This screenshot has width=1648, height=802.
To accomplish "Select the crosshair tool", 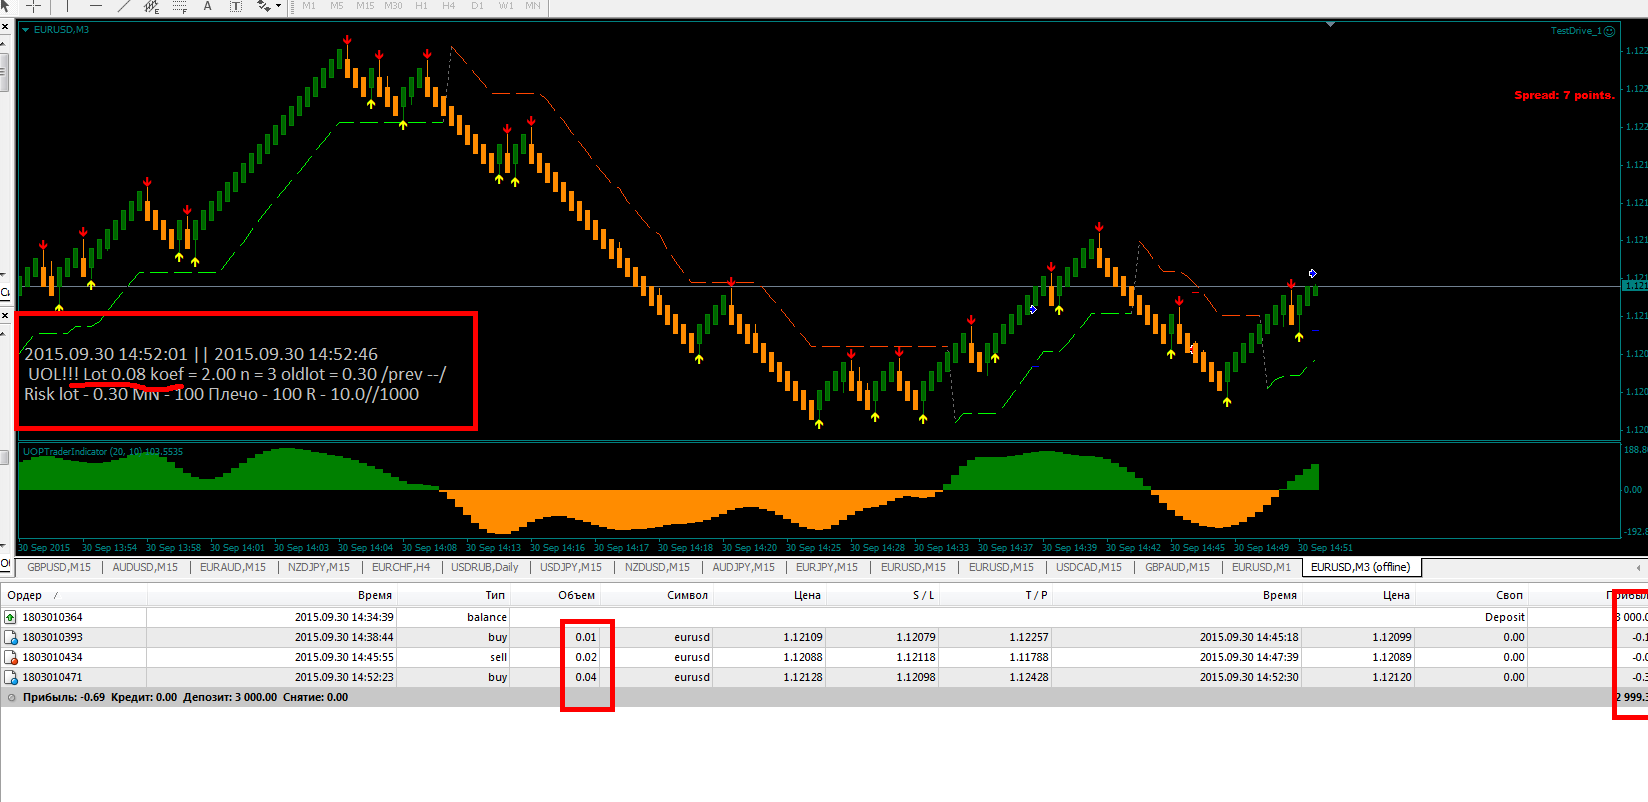I will [x=33, y=5].
